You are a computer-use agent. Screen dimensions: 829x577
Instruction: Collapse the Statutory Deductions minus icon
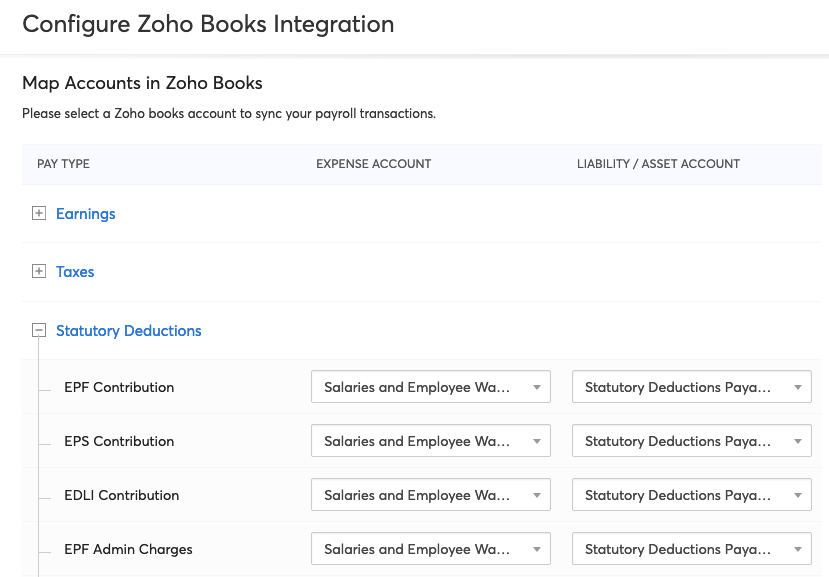39,330
